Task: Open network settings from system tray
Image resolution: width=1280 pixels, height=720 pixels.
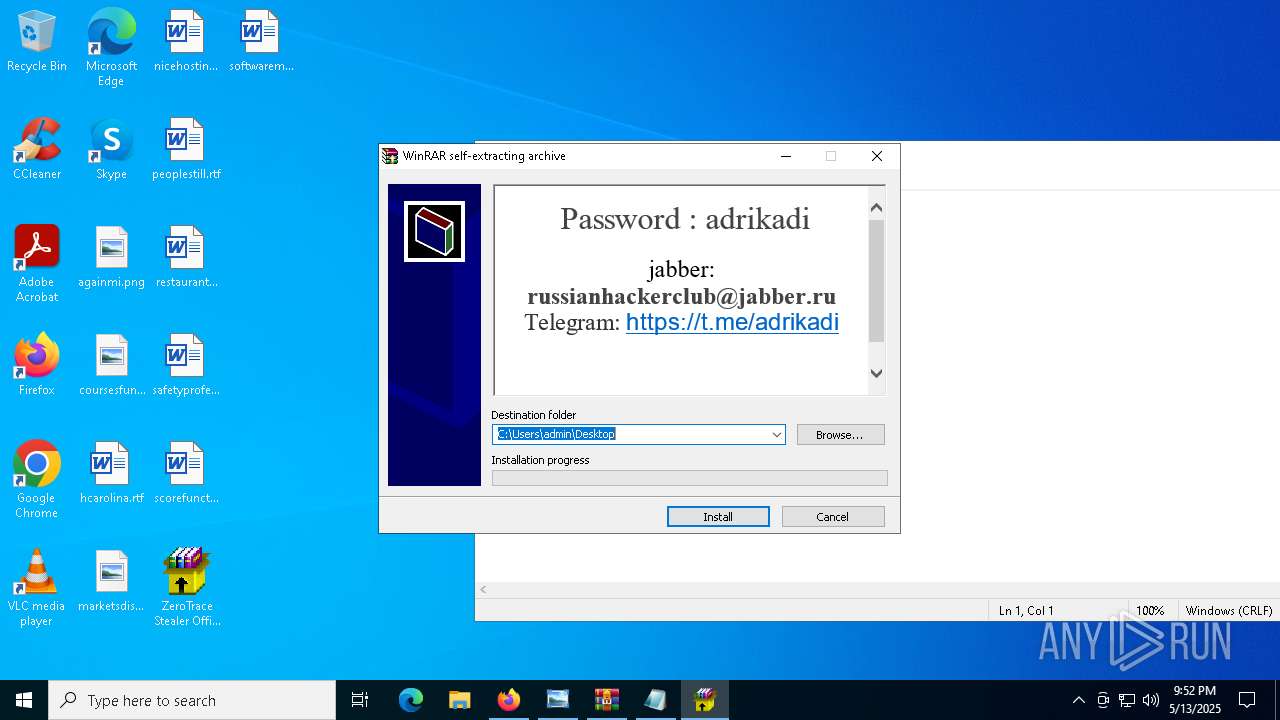Action: click(1127, 700)
